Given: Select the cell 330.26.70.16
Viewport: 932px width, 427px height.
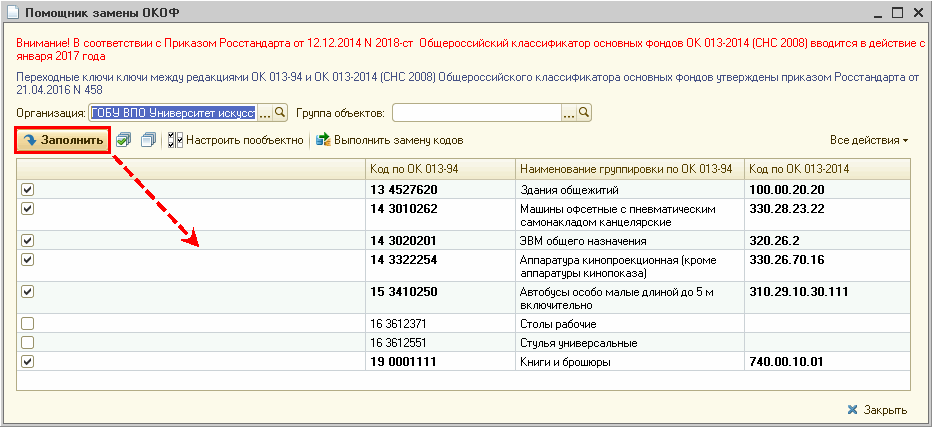Looking at the screenshot, I should pos(827,266).
